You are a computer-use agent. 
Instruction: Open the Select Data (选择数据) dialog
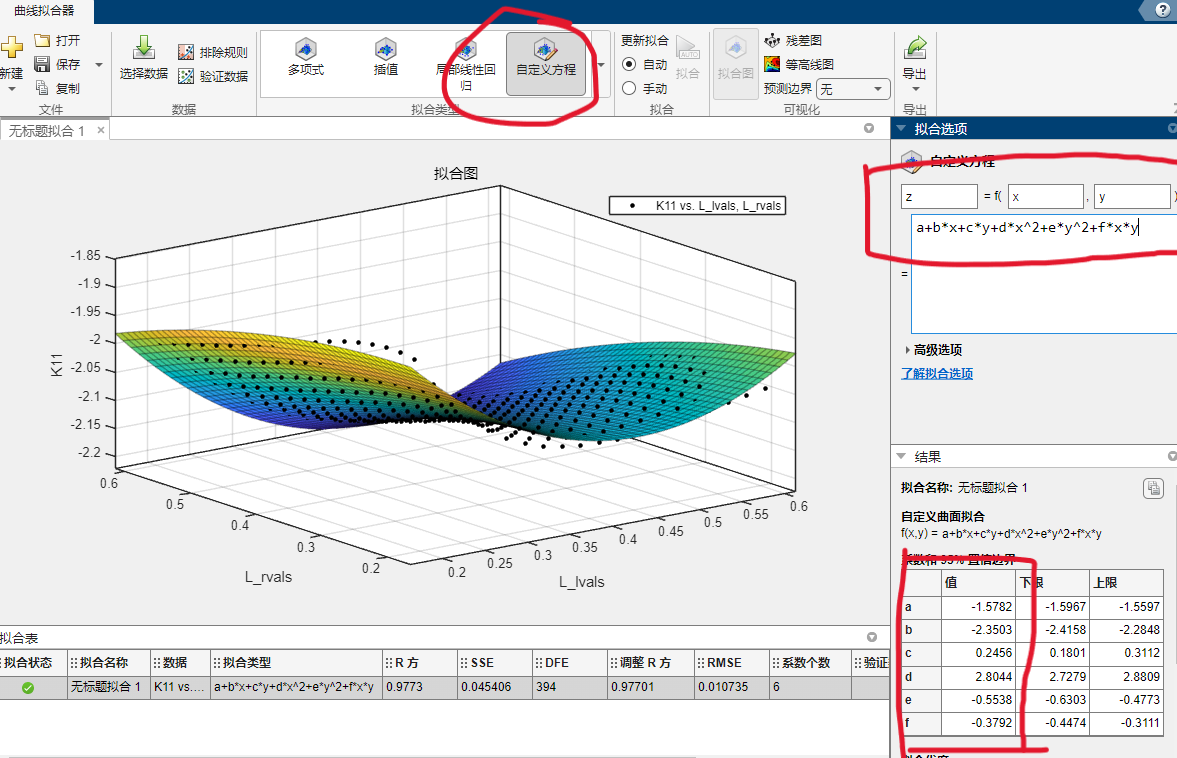pyautogui.click(x=143, y=56)
